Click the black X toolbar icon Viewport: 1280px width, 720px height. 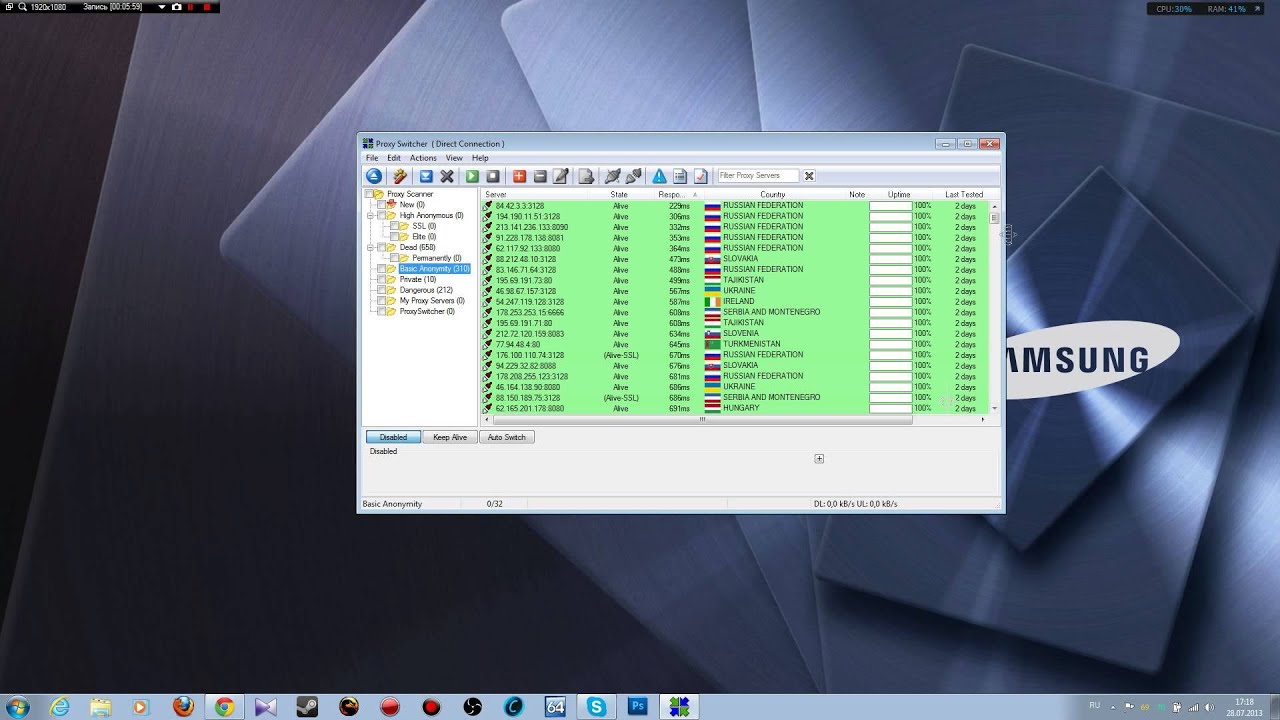point(447,176)
